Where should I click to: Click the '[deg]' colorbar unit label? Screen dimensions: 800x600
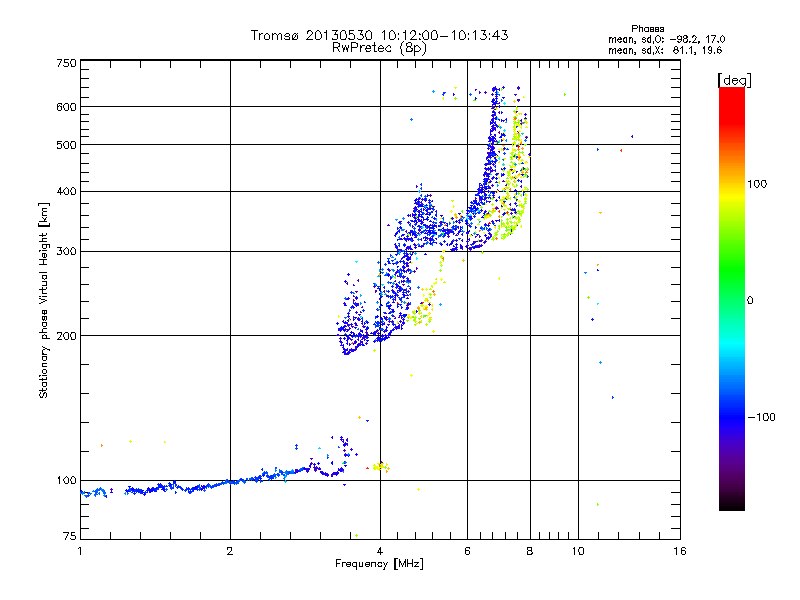(x=734, y=80)
